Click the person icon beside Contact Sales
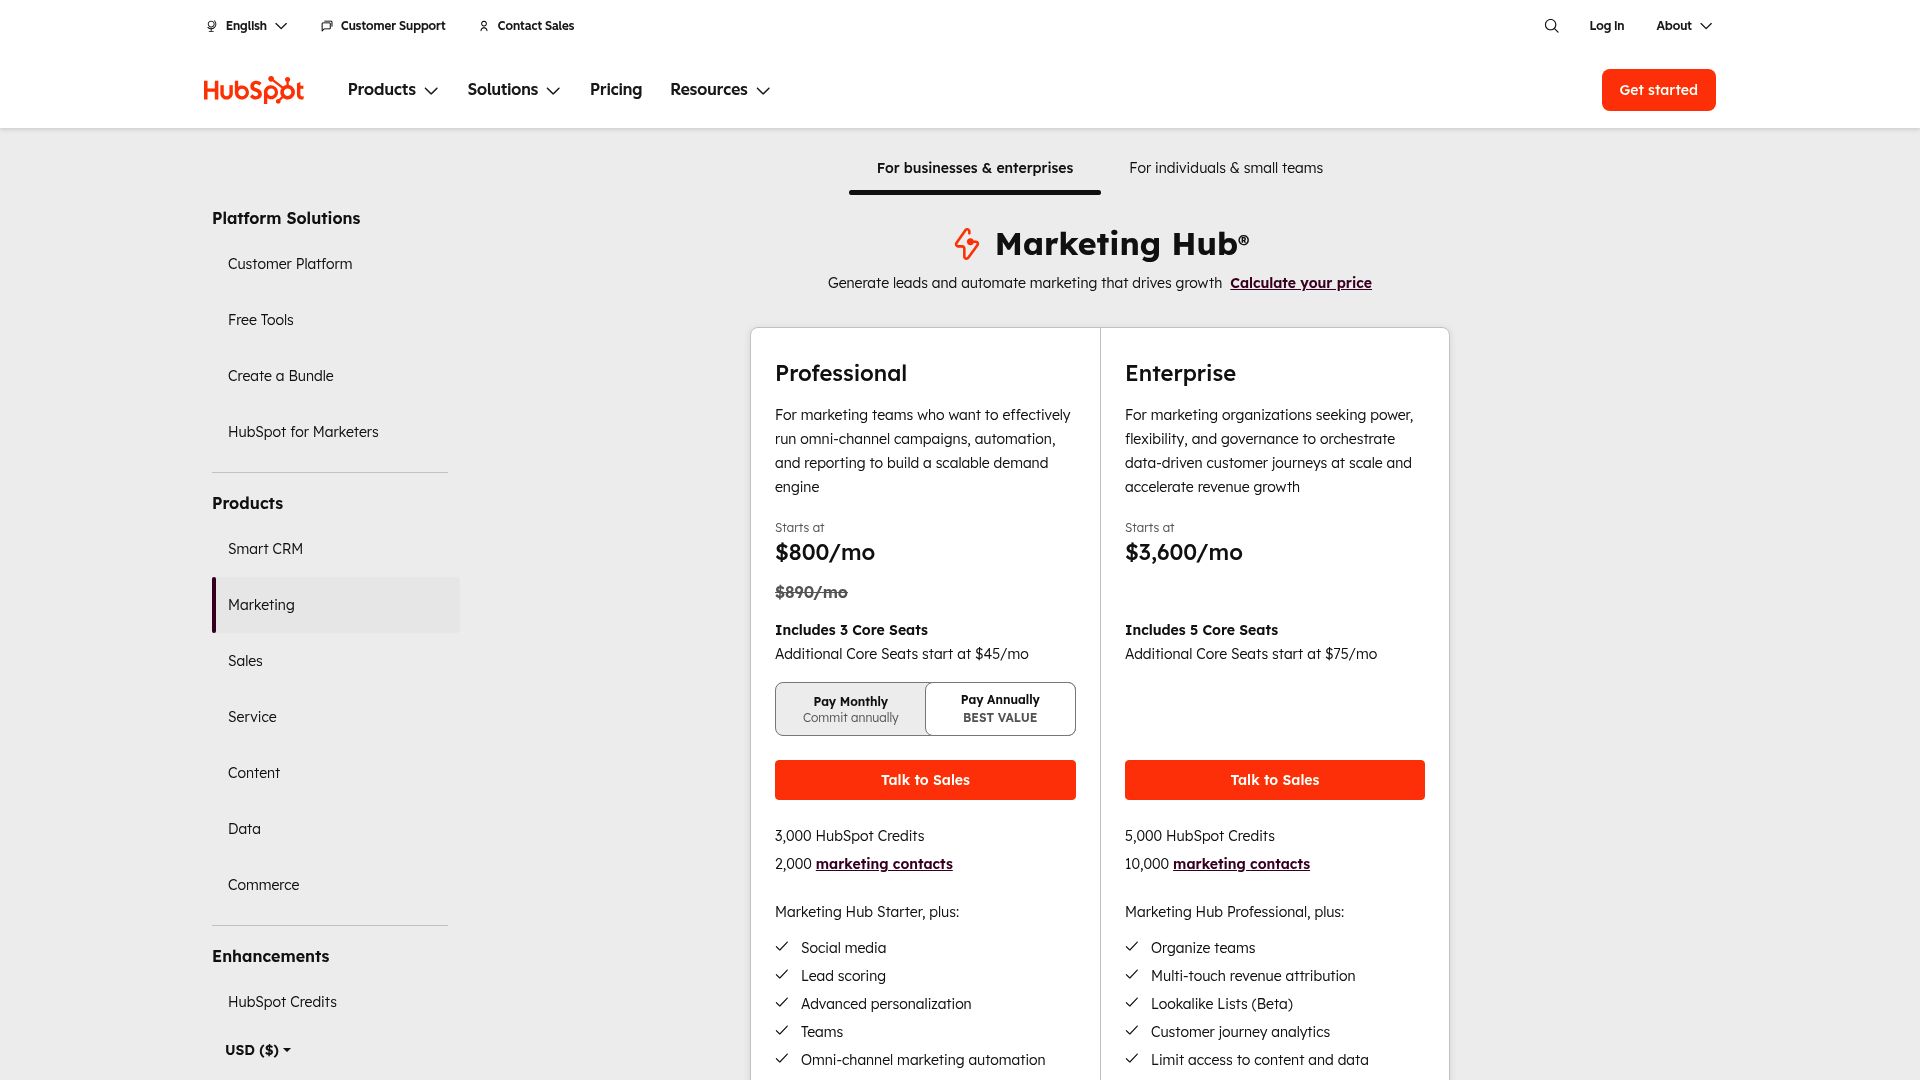The height and width of the screenshot is (1080, 1920). click(483, 25)
